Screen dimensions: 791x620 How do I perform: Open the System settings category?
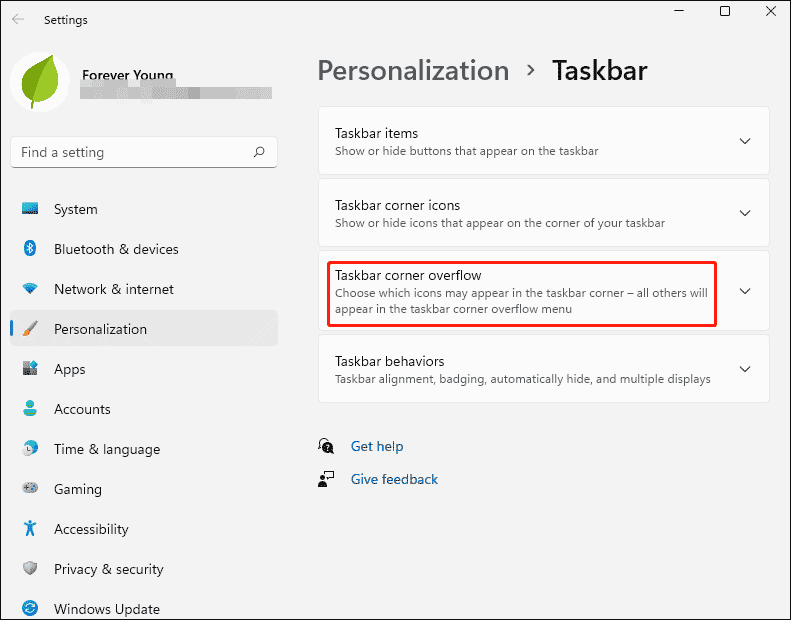tap(76, 209)
